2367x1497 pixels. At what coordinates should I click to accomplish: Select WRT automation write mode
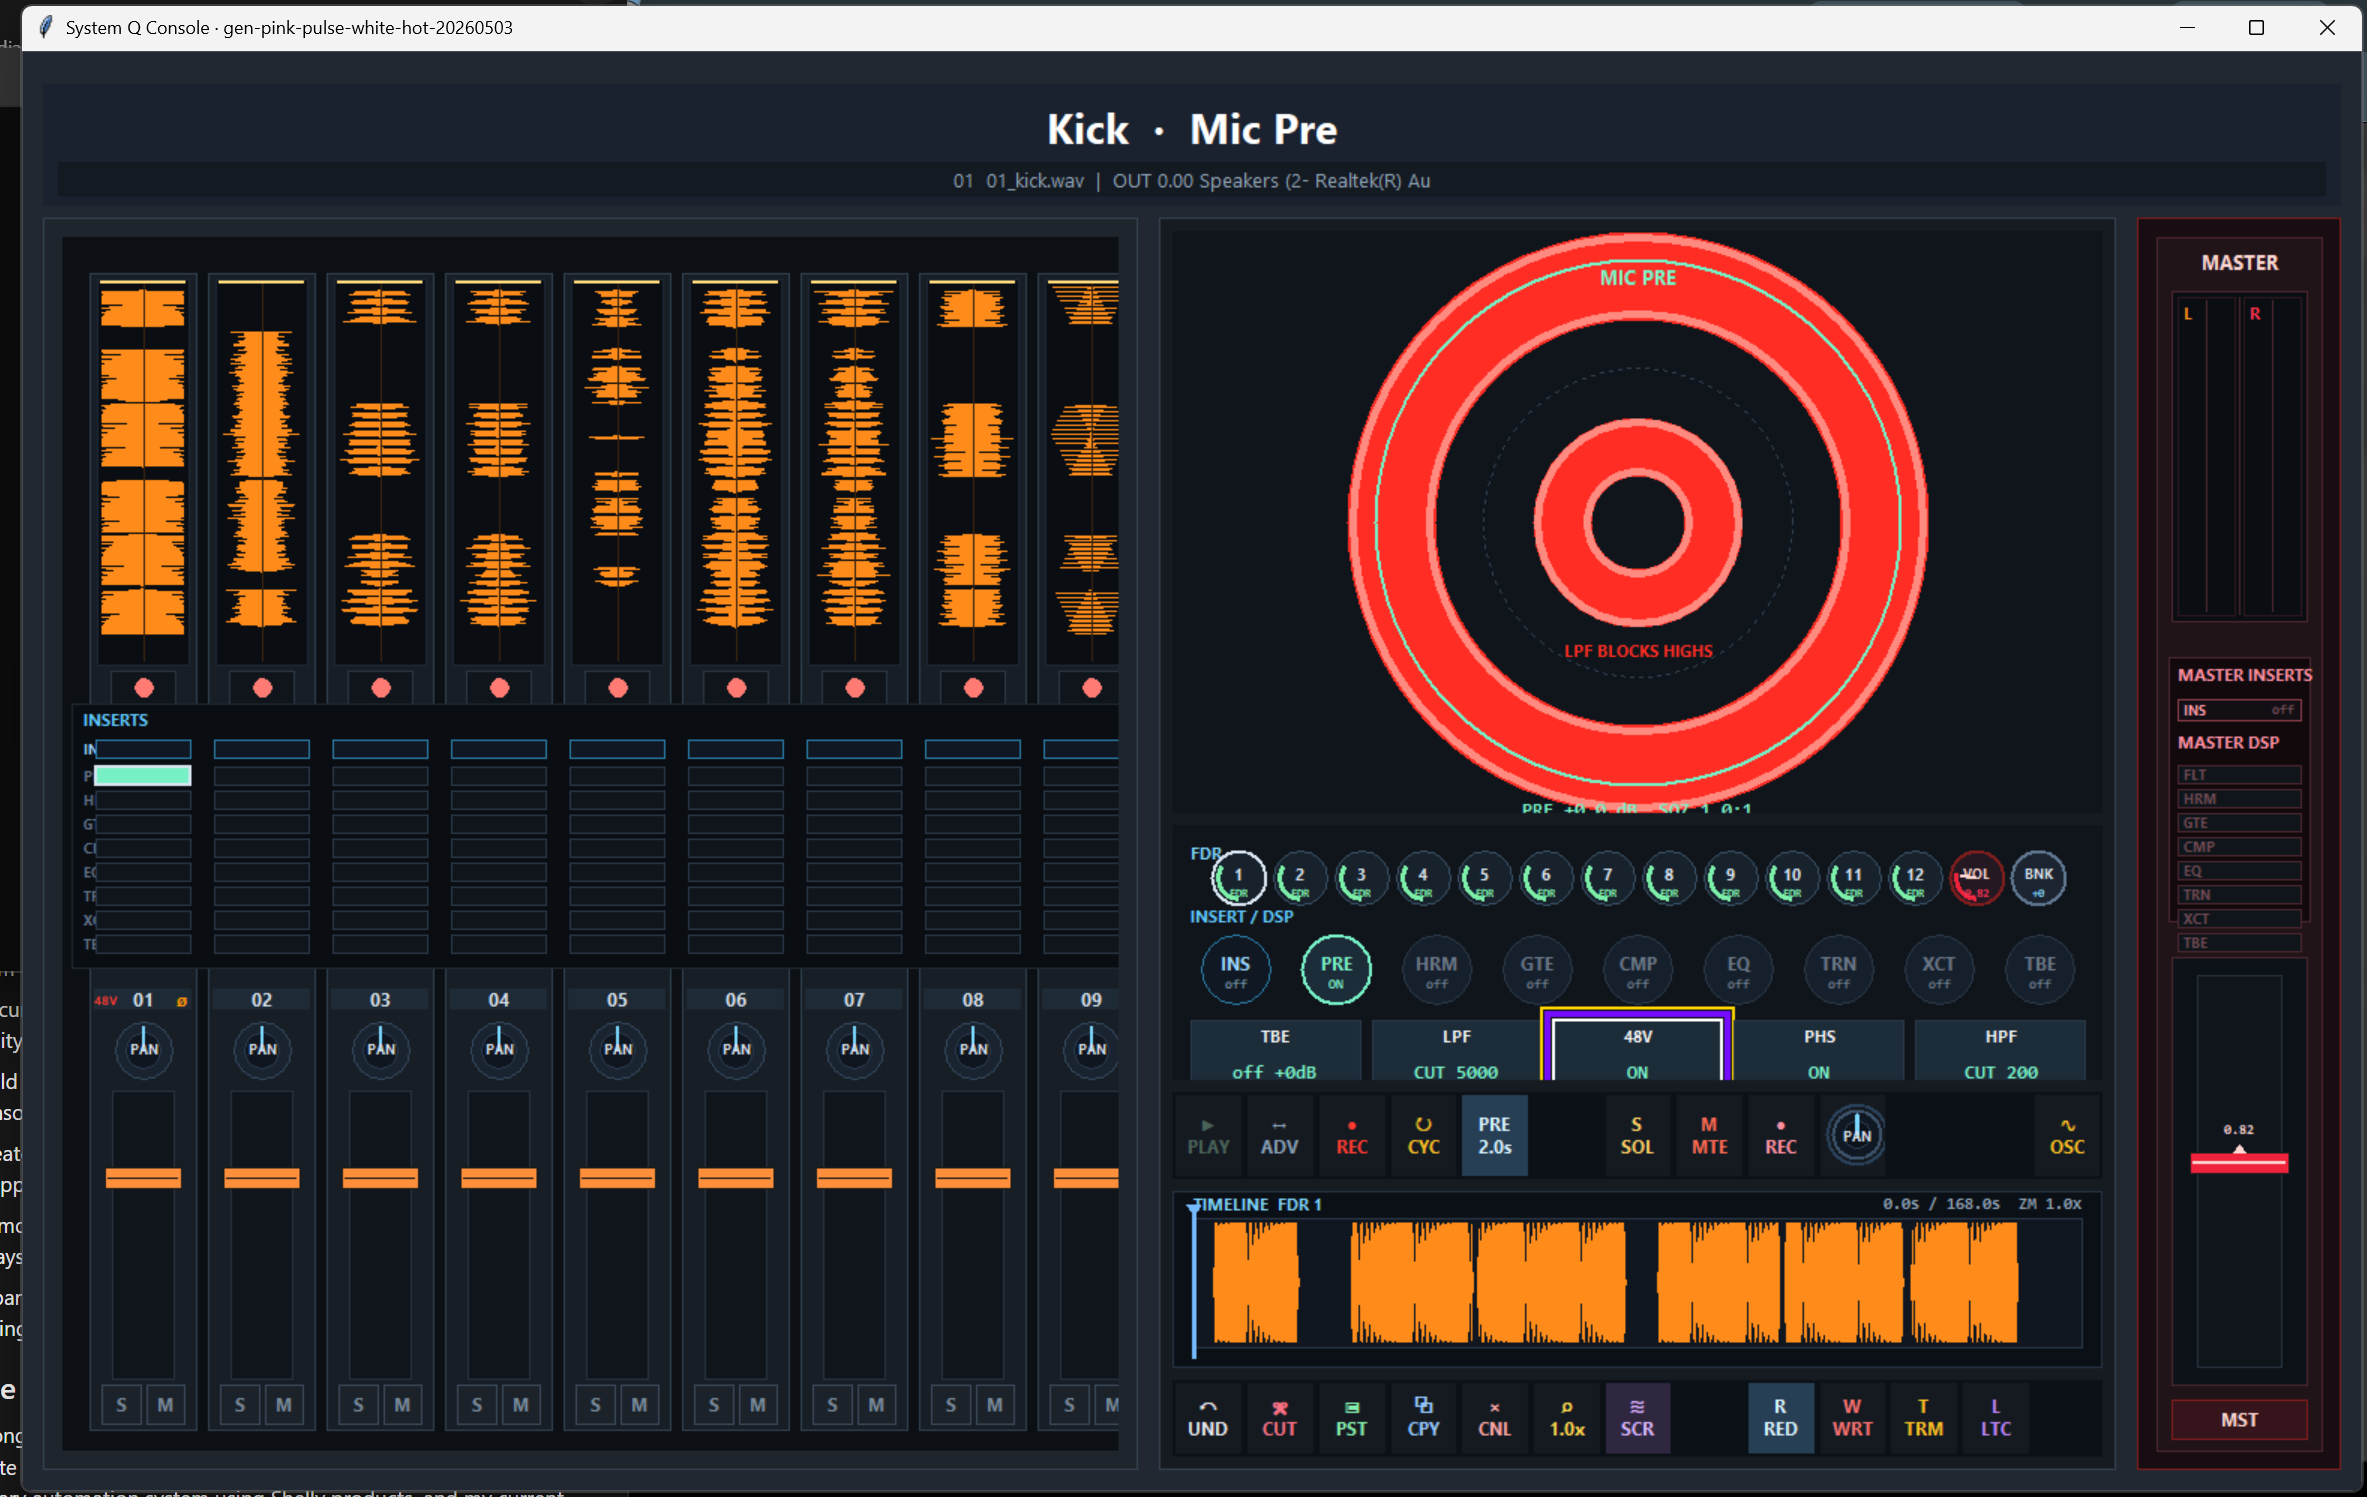1852,1418
